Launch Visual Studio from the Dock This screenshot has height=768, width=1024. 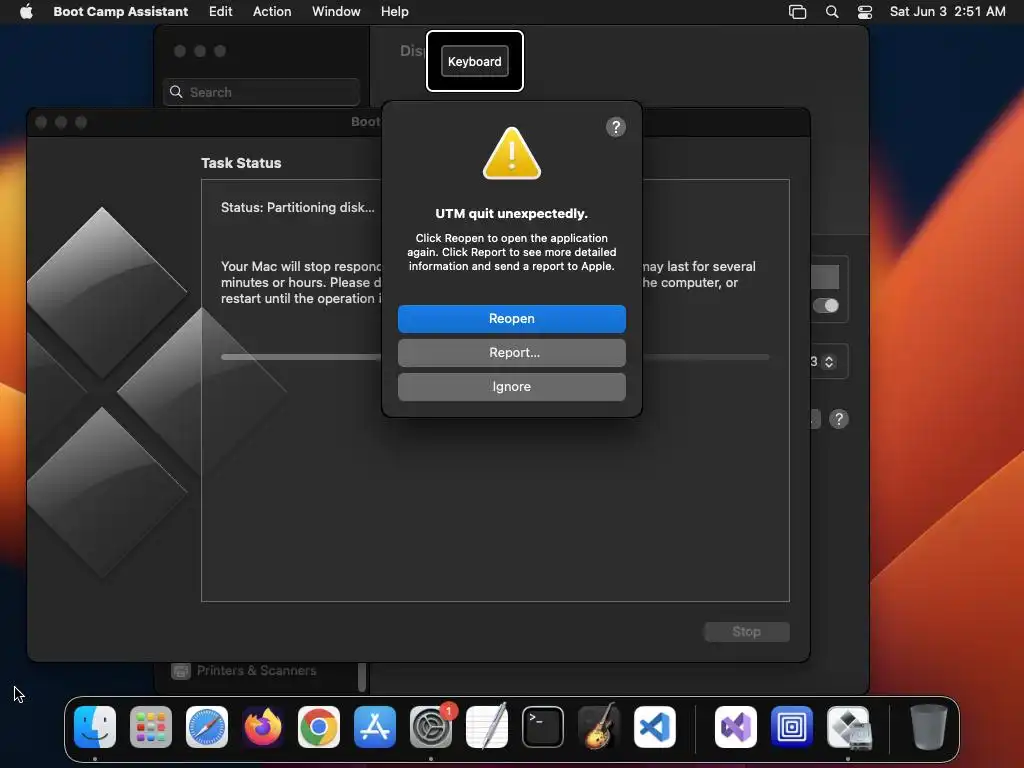[x=736, y=727]
